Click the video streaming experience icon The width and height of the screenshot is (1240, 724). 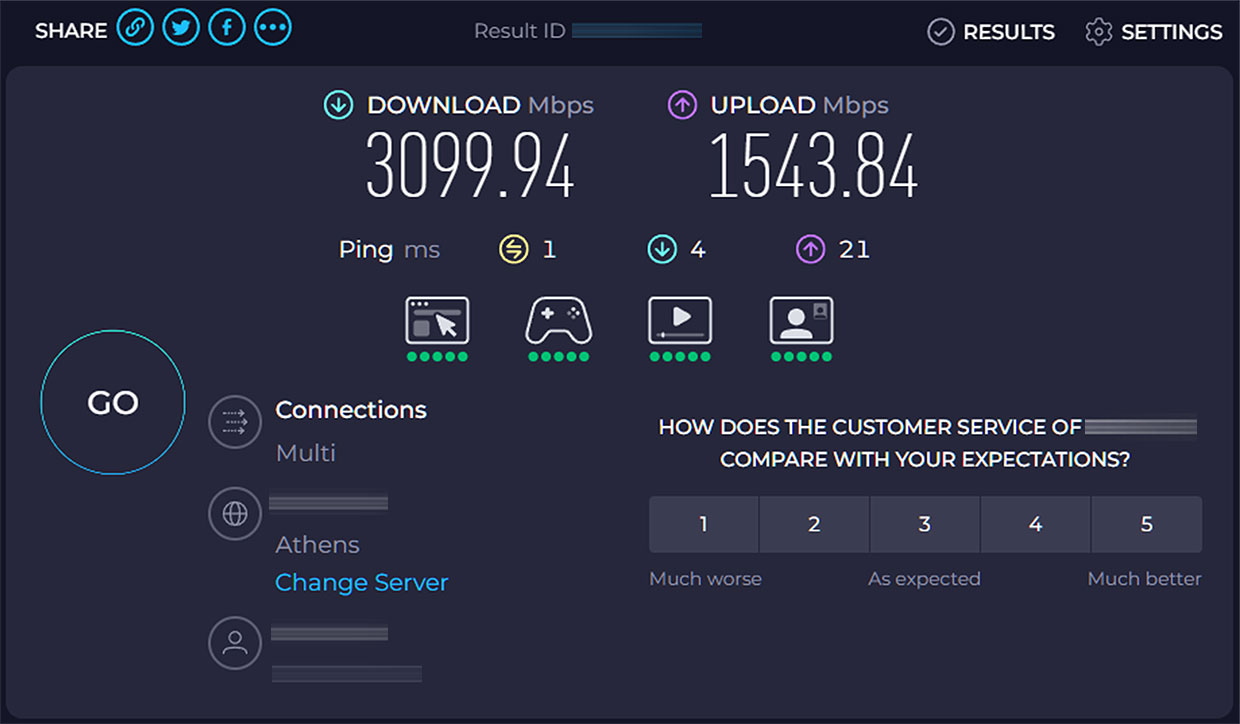680,322
